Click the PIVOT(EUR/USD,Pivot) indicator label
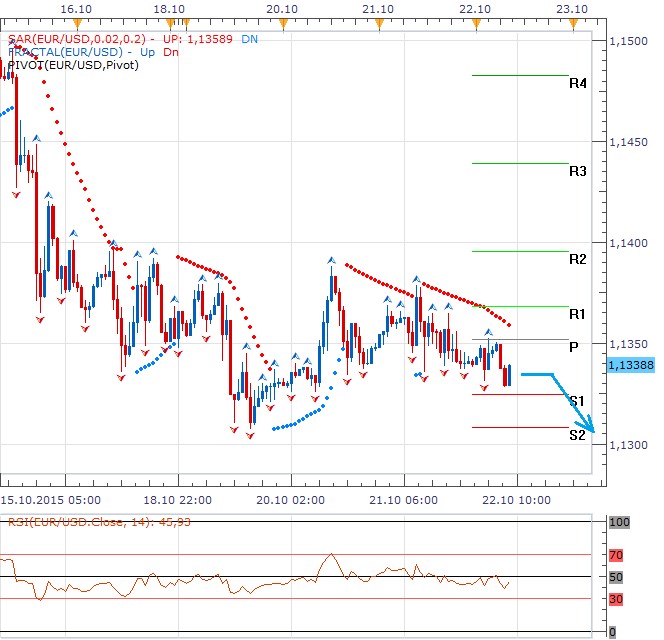 [73, 65]
